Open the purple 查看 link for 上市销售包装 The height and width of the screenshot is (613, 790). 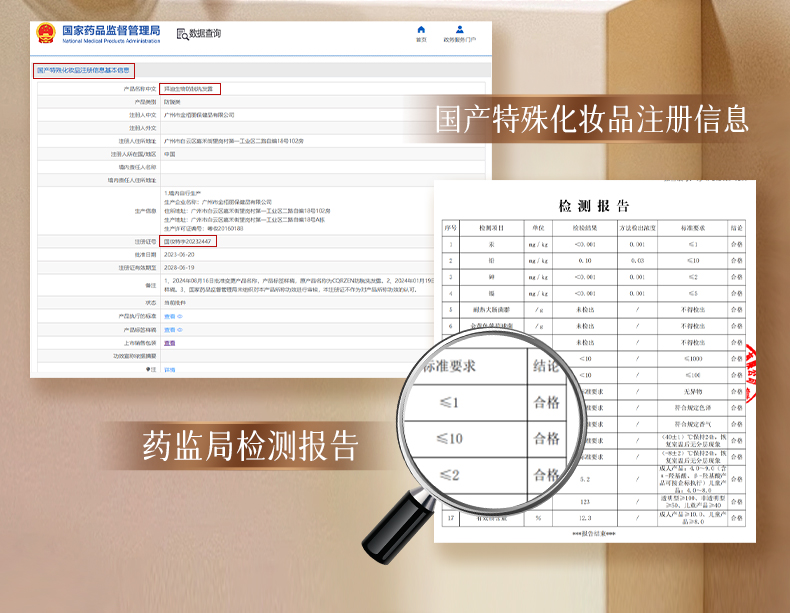click(x=170, y=343)
